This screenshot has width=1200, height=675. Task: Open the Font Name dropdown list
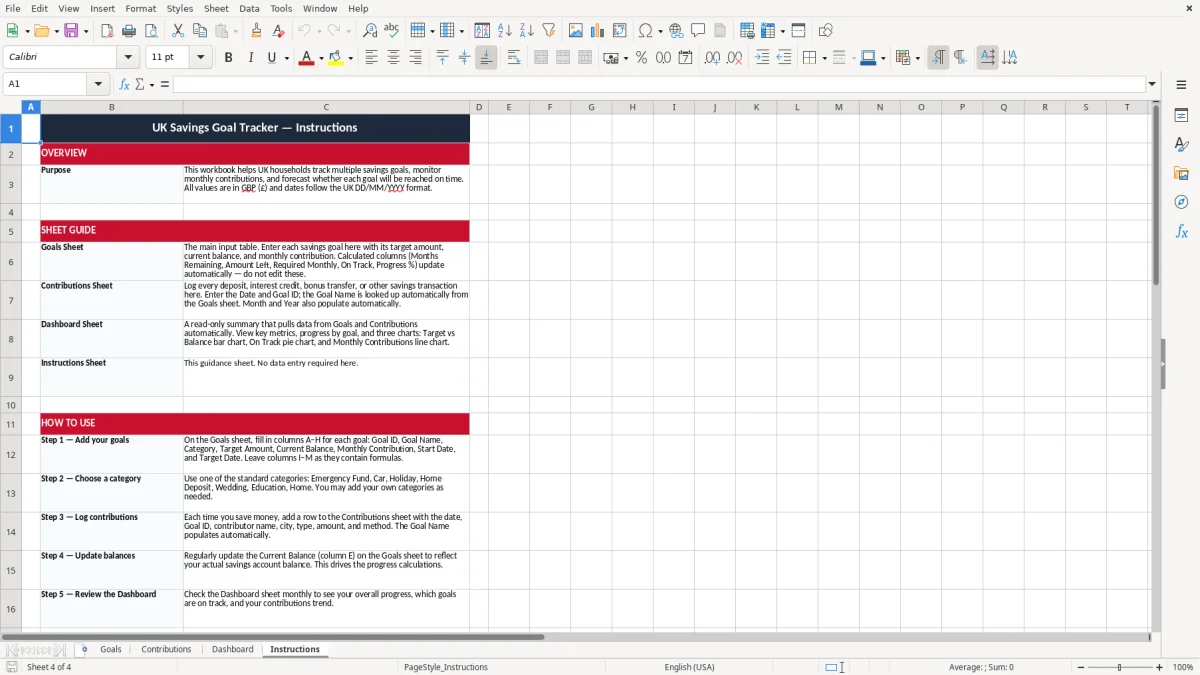coord(128,57)
